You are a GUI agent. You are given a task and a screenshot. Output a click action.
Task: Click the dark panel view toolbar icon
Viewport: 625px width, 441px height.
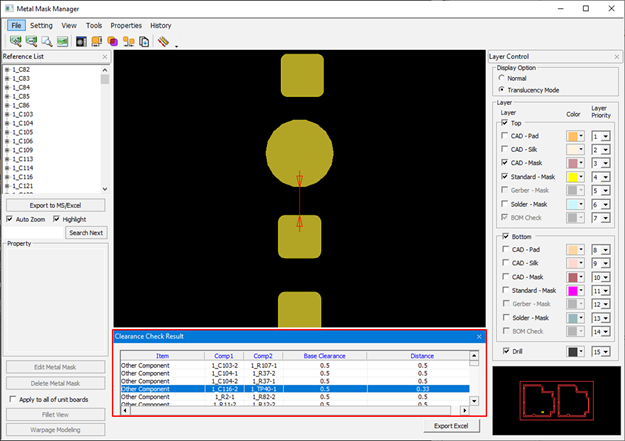pyautogui.click(x=82, y=41)
